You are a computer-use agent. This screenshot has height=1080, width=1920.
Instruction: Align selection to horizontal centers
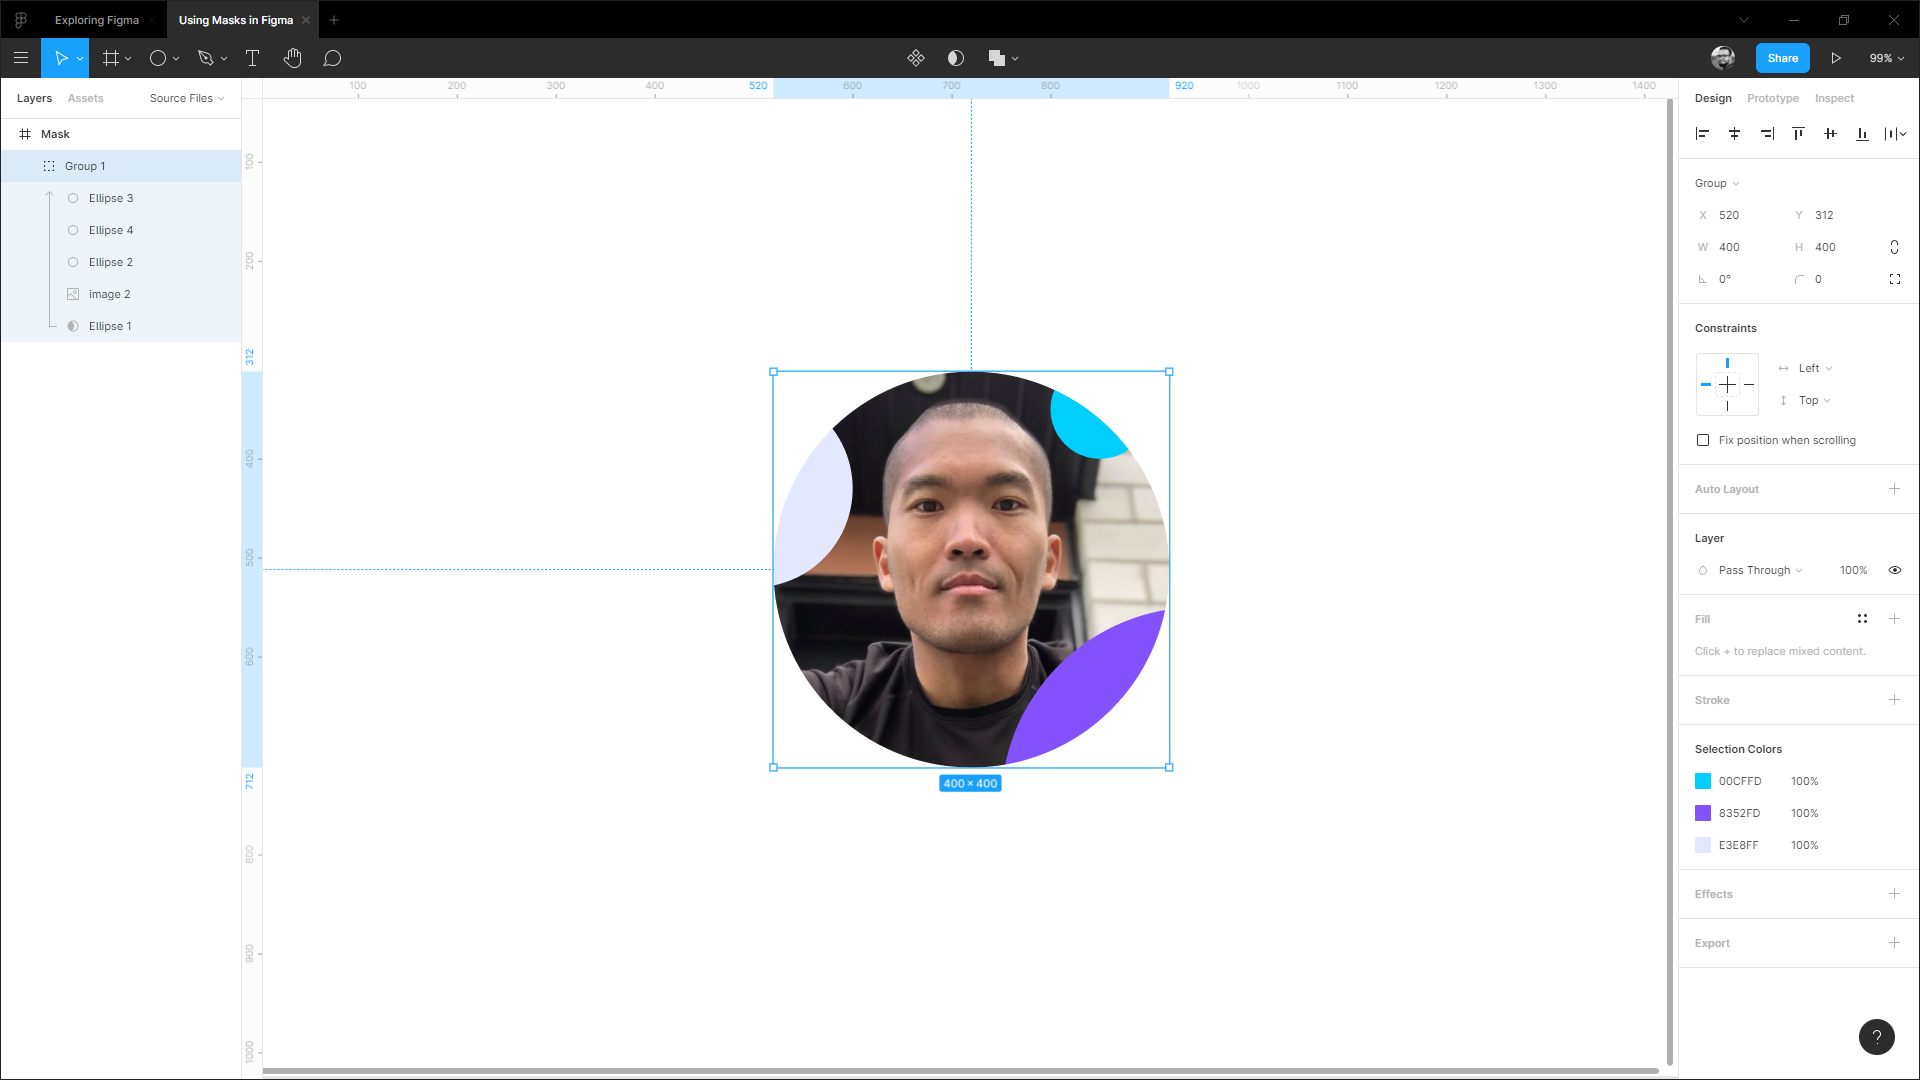click(1734, 133)
